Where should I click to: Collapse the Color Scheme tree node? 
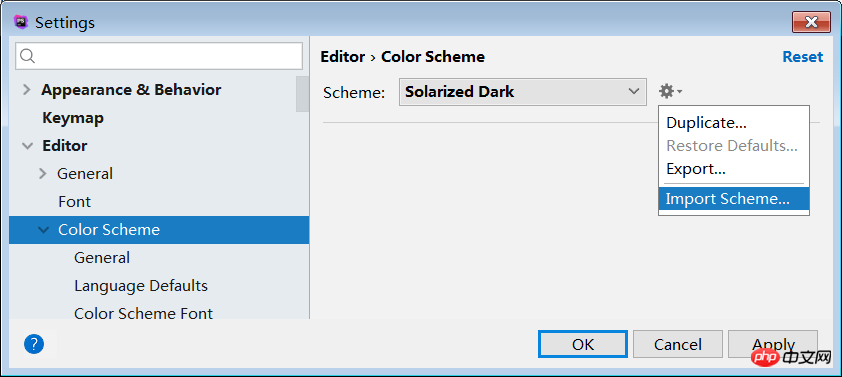43,230
